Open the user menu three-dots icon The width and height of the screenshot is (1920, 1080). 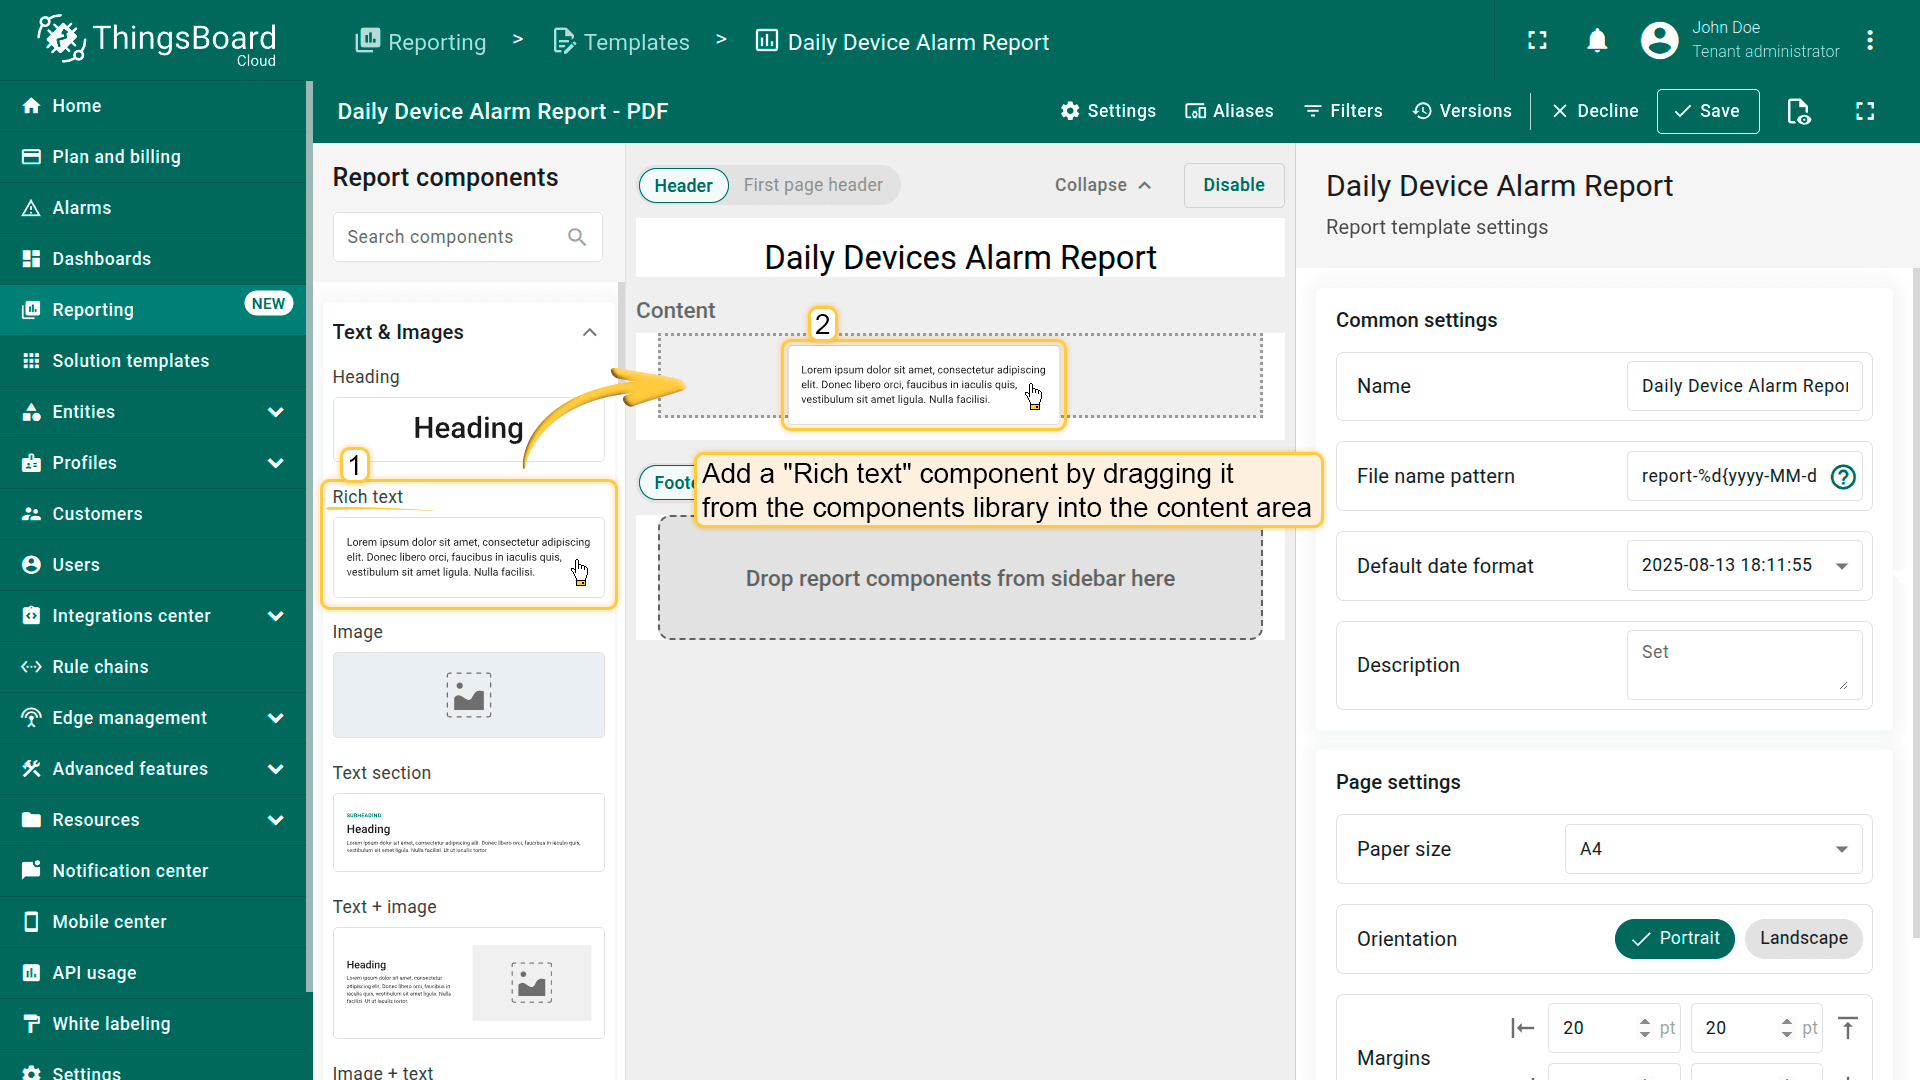click(x=1869, y=41)
